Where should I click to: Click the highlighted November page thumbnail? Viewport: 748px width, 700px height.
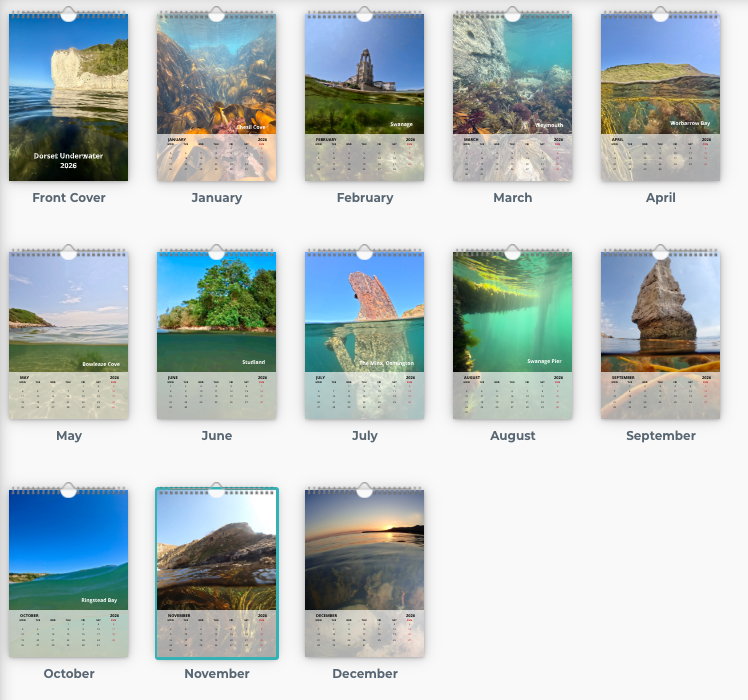coord(217,574)
